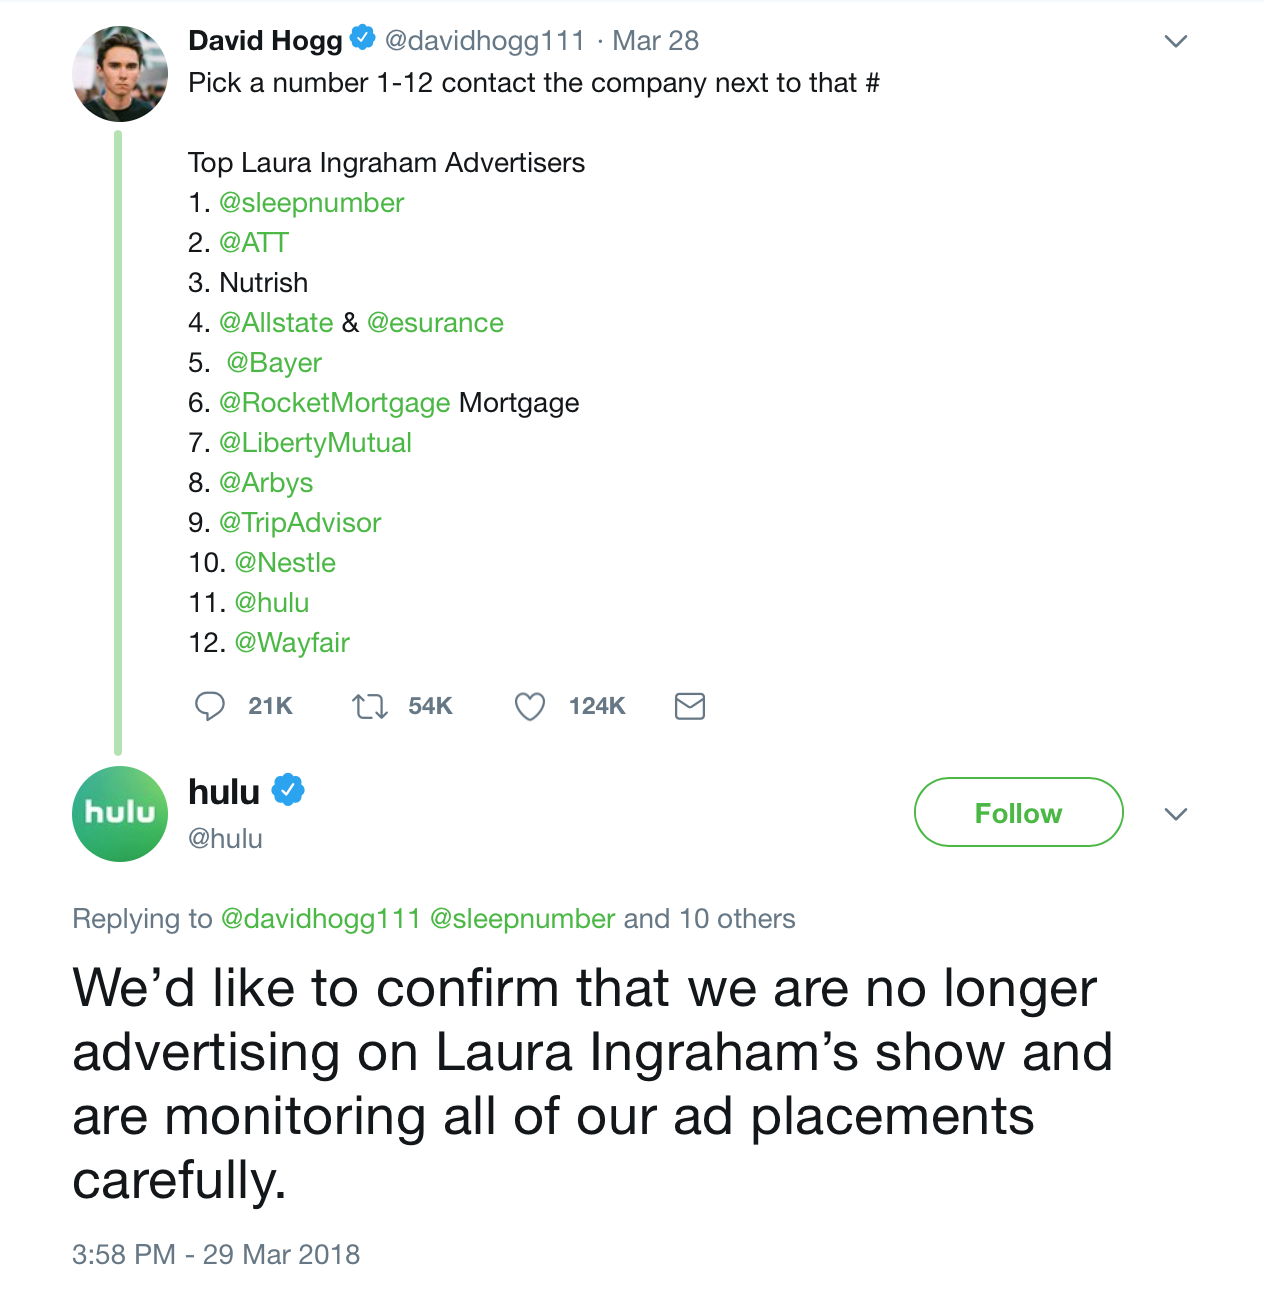Click hulu's blue verified badge
Viewport: 1264px width, 1294px height.
tap(288, 790)
